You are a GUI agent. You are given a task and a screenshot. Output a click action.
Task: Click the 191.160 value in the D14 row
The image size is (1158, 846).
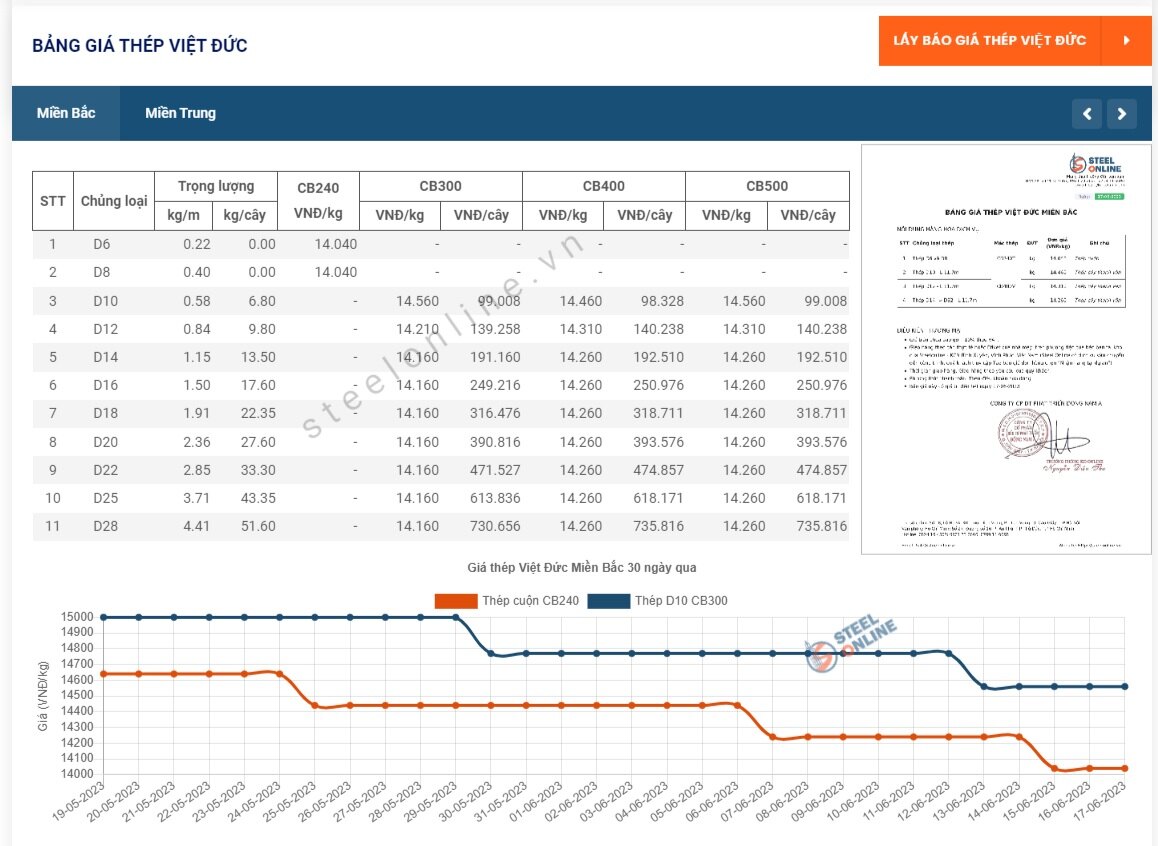tap(496, 357)
